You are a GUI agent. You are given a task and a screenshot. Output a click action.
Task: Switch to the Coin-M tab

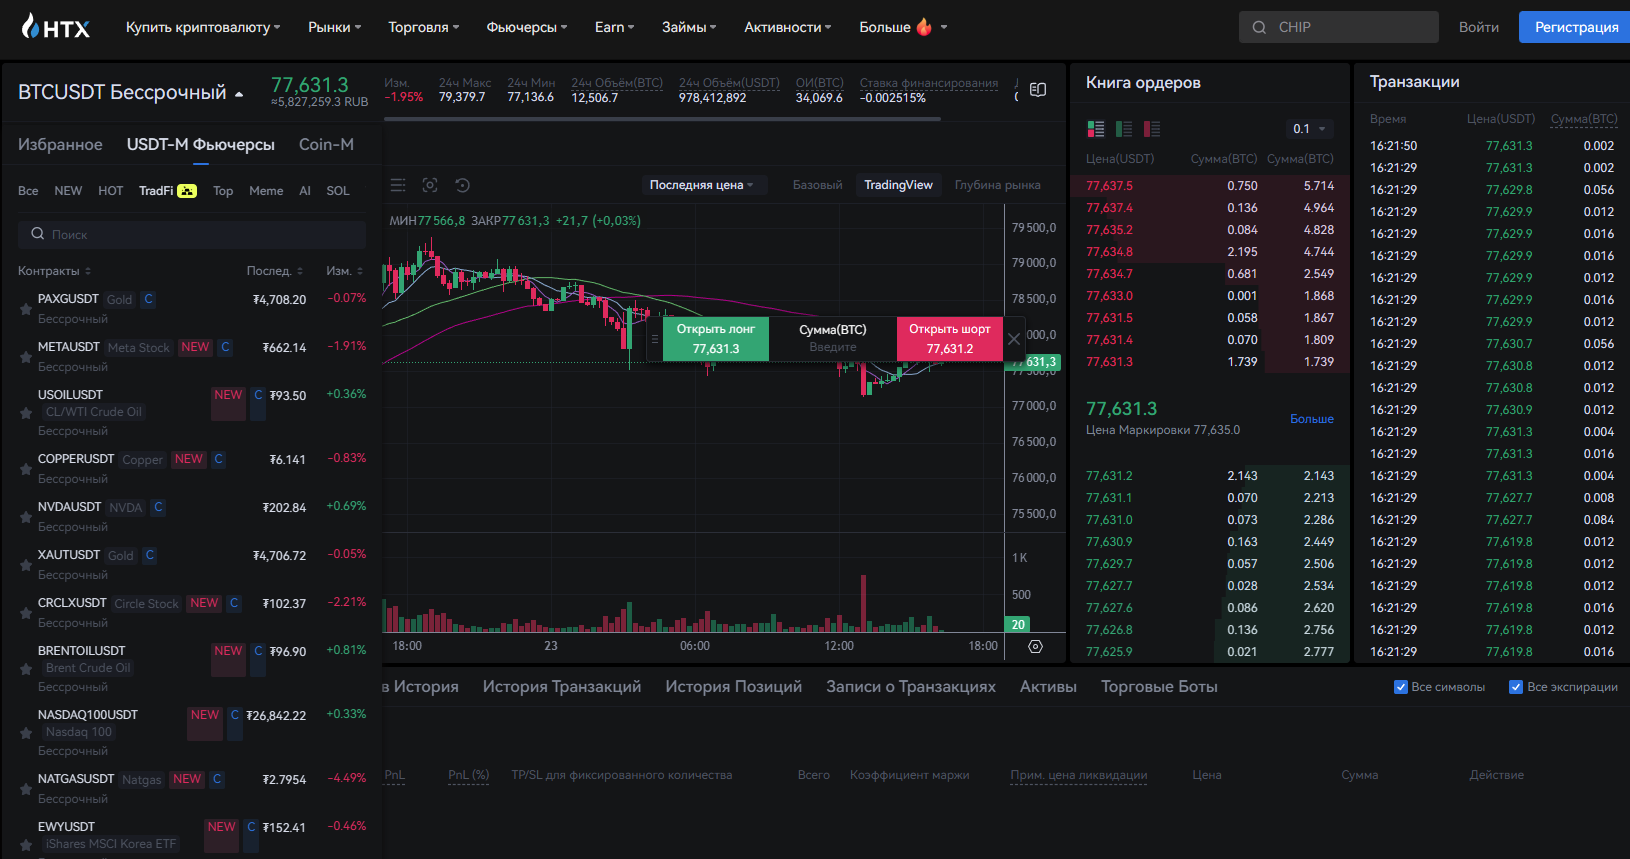(326, 144)
